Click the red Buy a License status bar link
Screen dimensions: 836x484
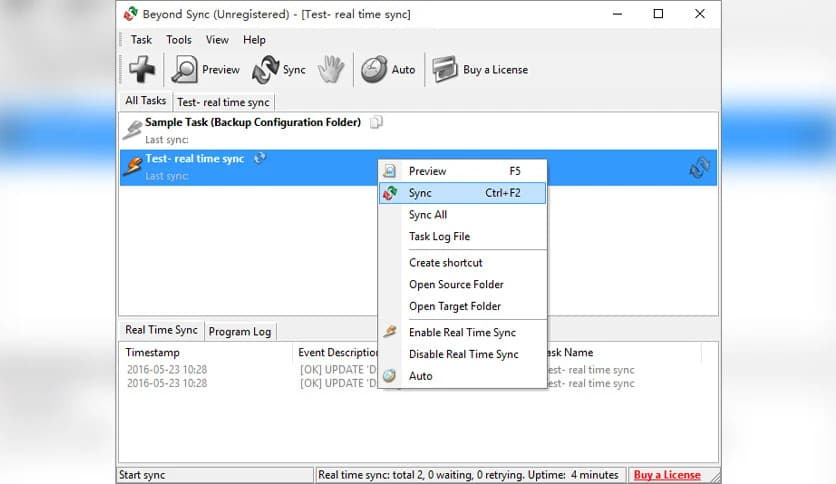(667, 475)
